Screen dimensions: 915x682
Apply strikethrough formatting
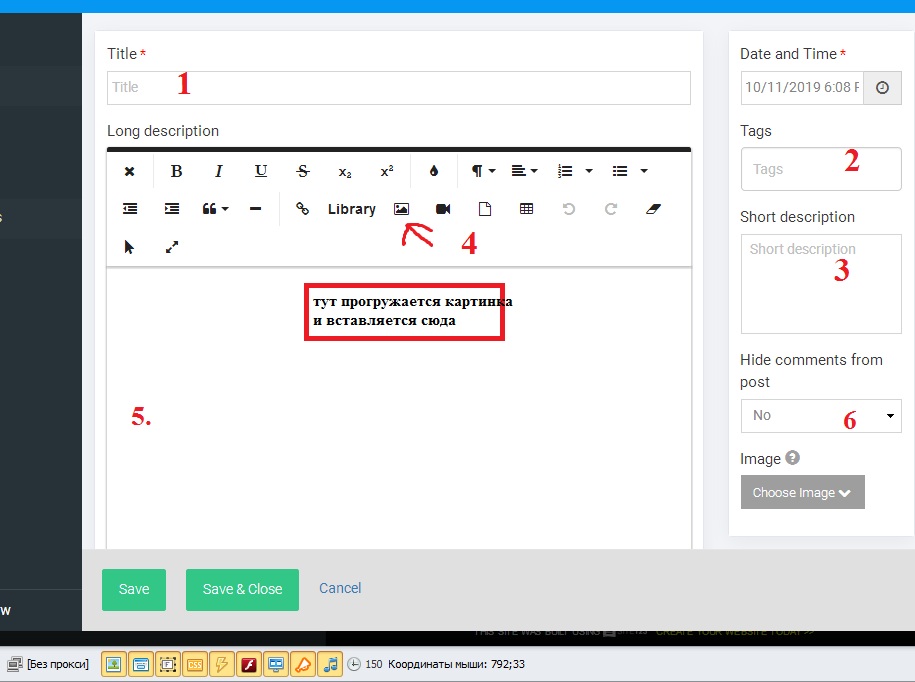tap(302, 171)
